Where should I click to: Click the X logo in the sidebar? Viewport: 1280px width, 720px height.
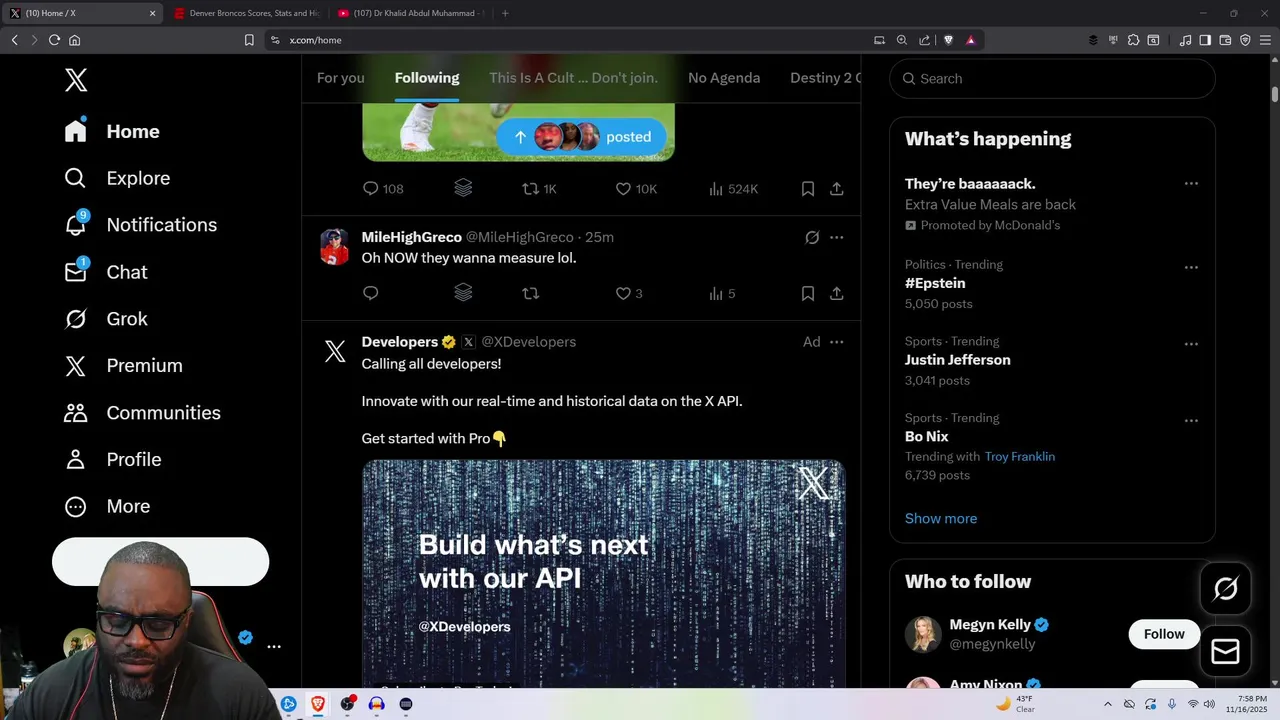(x=76, y=80)
